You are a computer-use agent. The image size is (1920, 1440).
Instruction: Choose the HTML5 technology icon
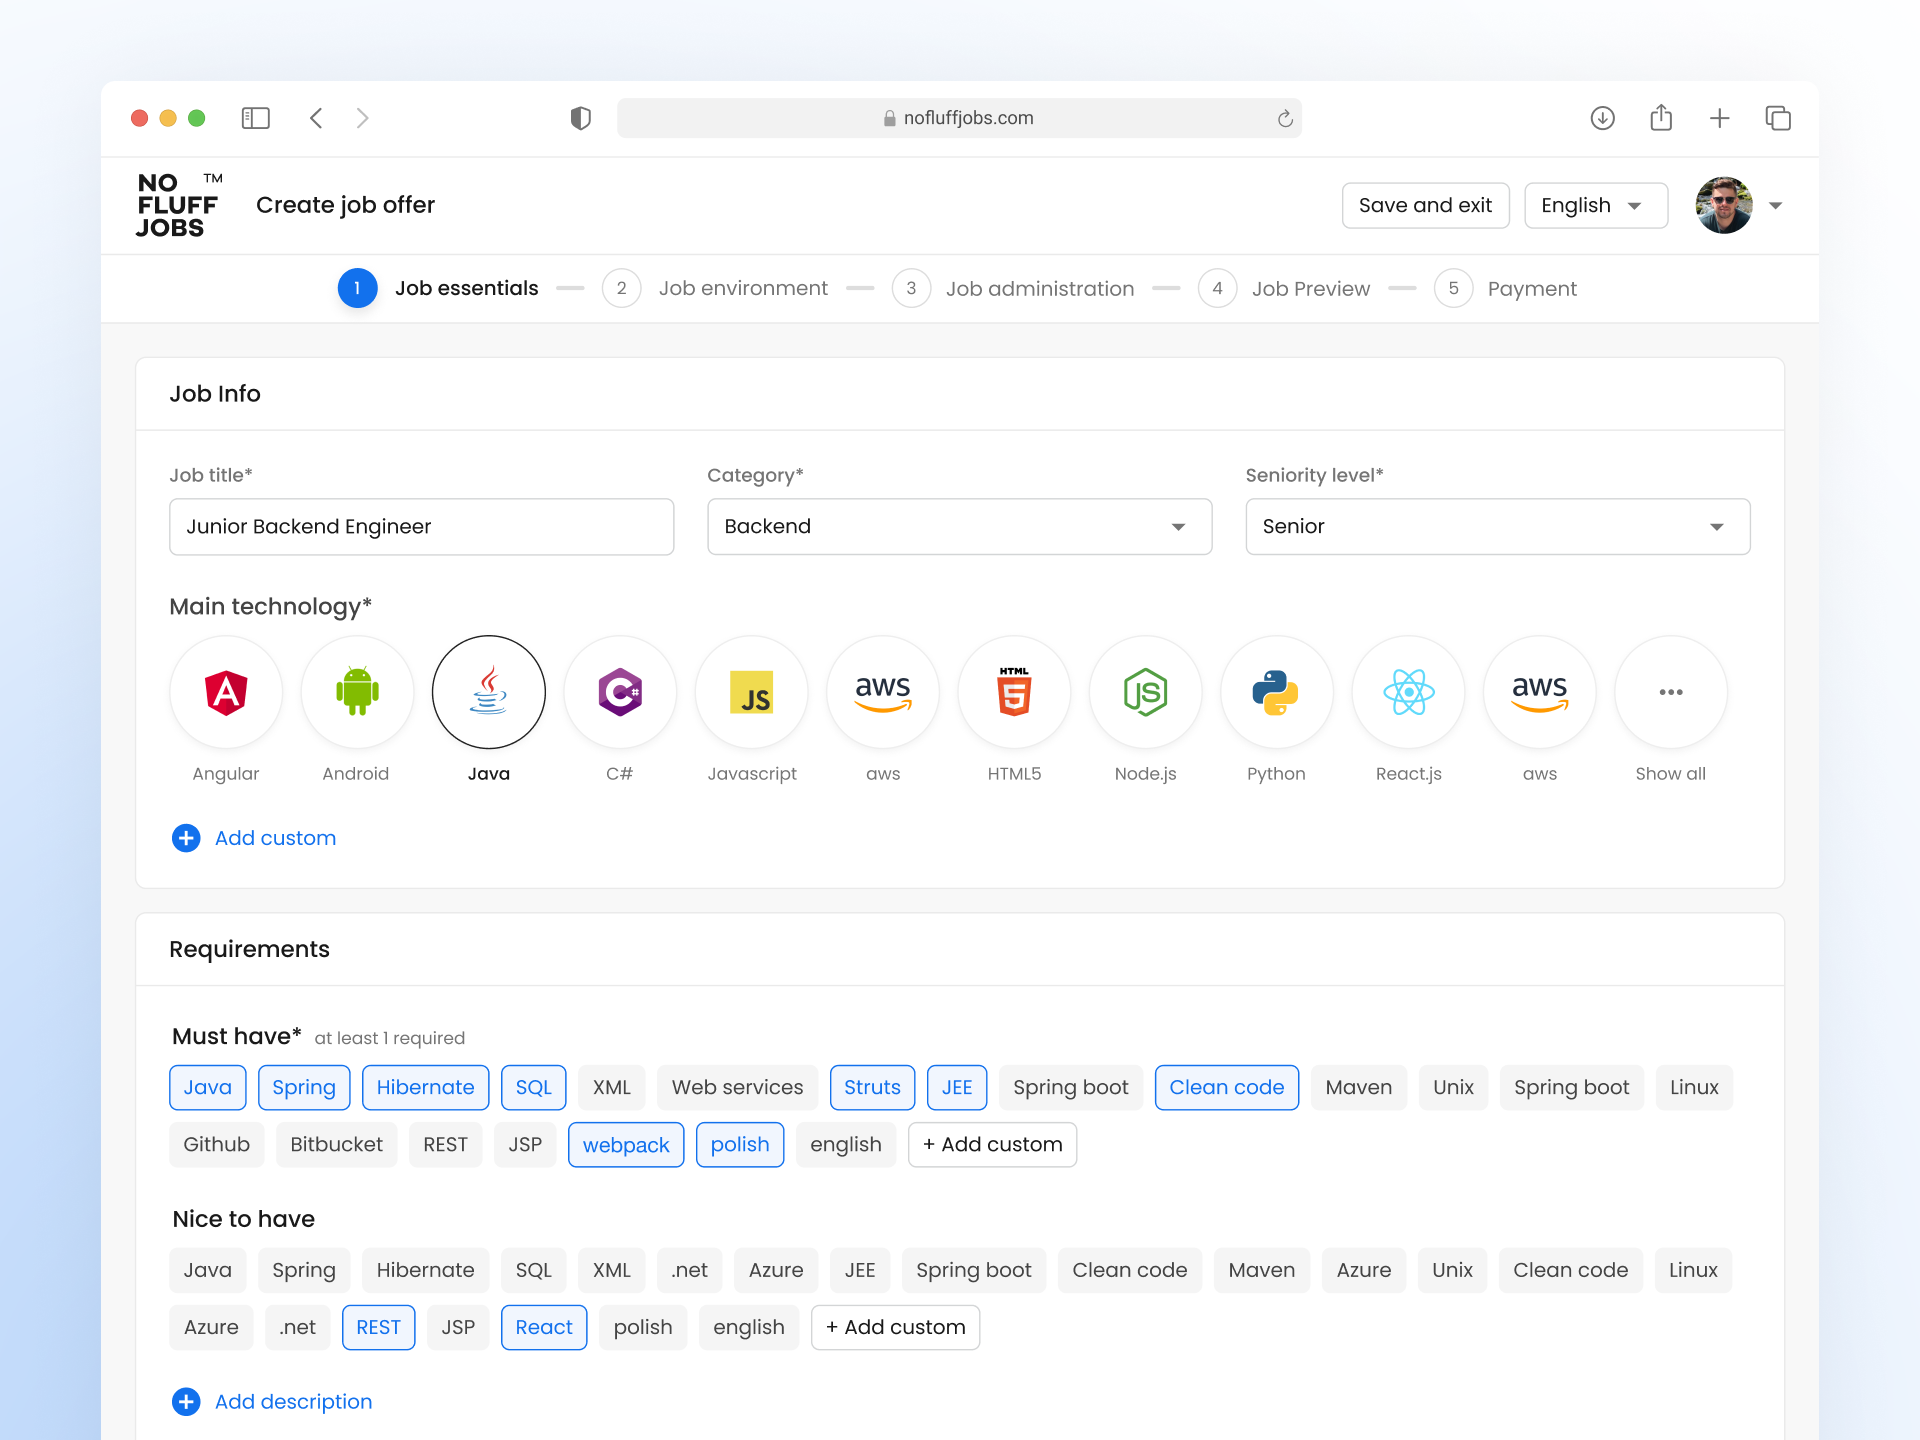point(1014,692)
